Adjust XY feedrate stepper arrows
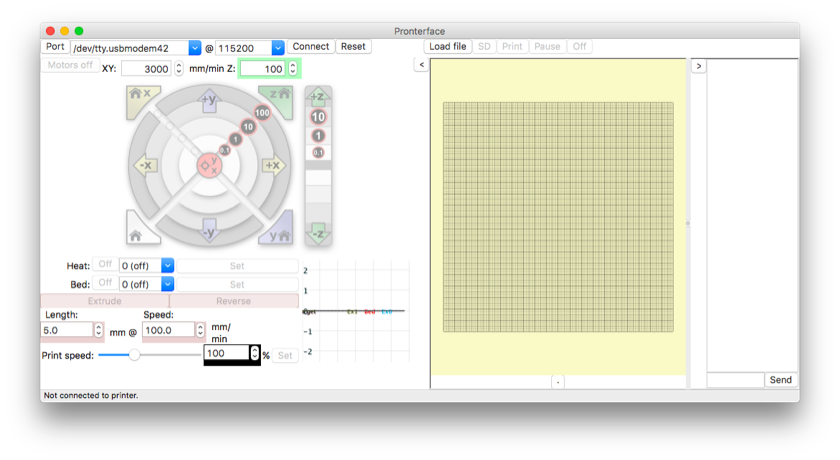 [x=179, y=69]
